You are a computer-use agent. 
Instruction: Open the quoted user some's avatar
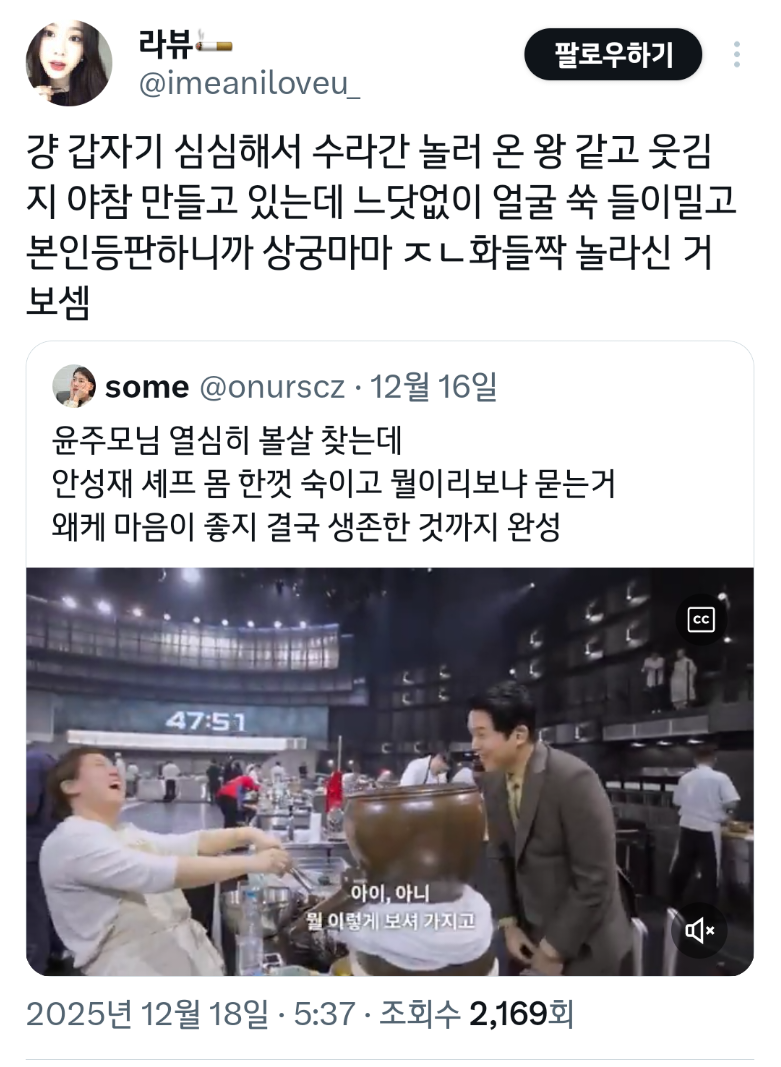pos(73,387)
